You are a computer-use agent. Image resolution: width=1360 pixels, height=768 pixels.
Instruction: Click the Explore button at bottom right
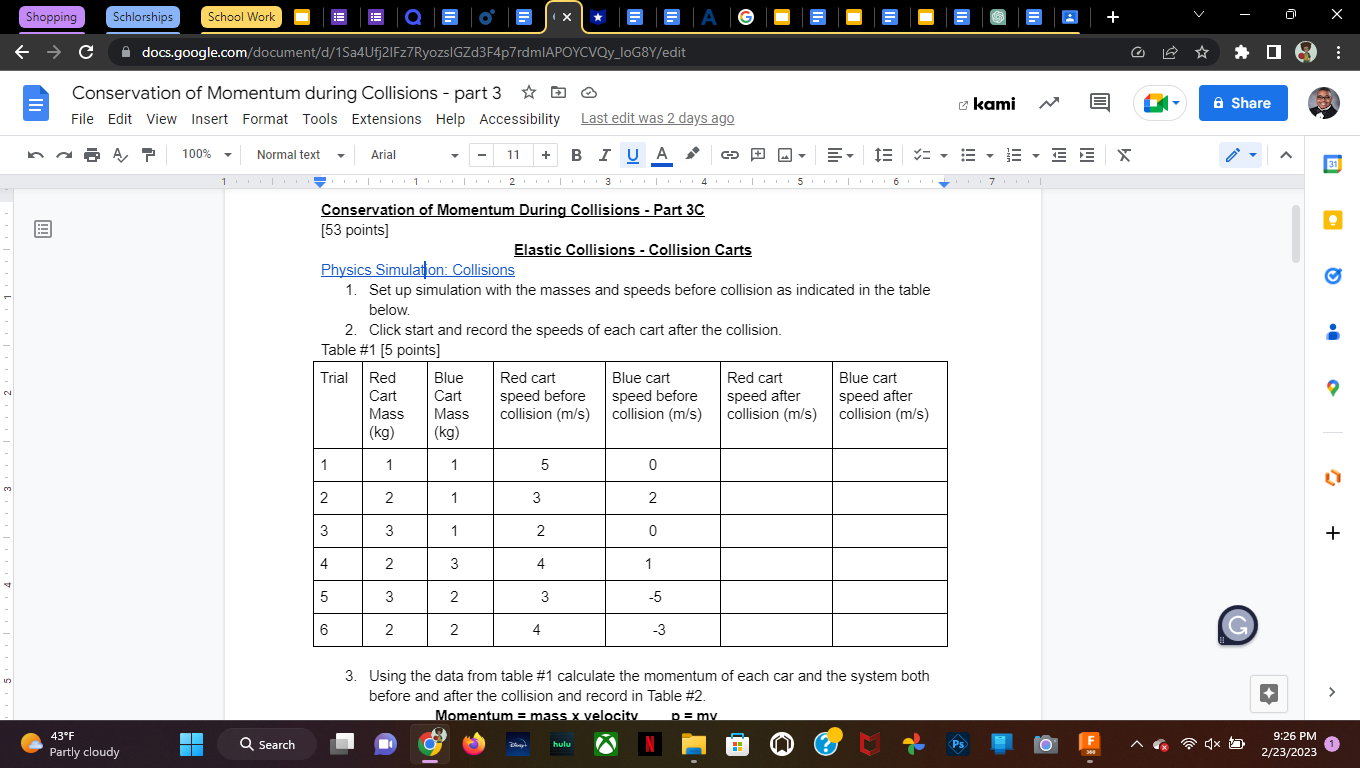[1269, 693]
